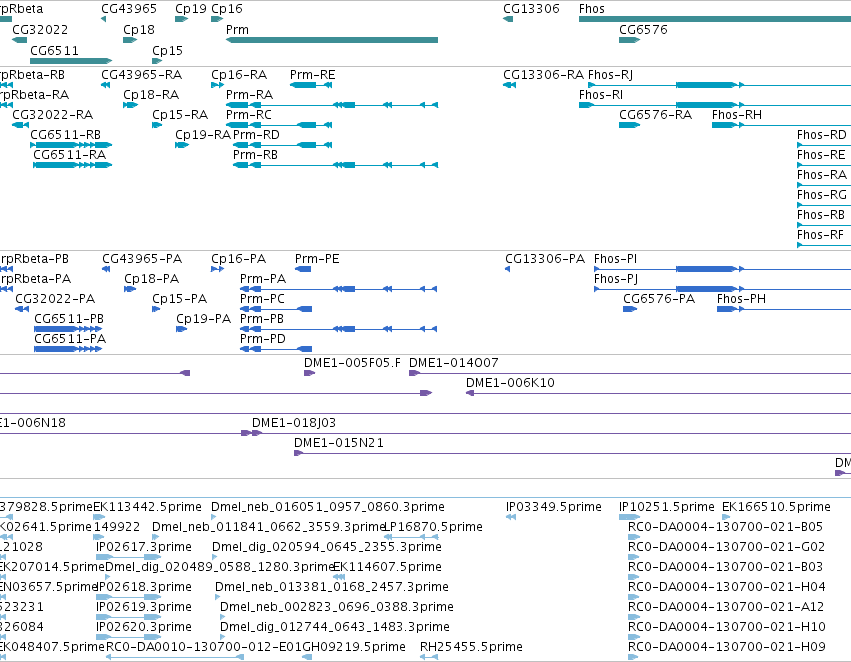This screenshot has height=662, width=851.
Task: Select the Prm gene feature bar
Action: (332, 40)
